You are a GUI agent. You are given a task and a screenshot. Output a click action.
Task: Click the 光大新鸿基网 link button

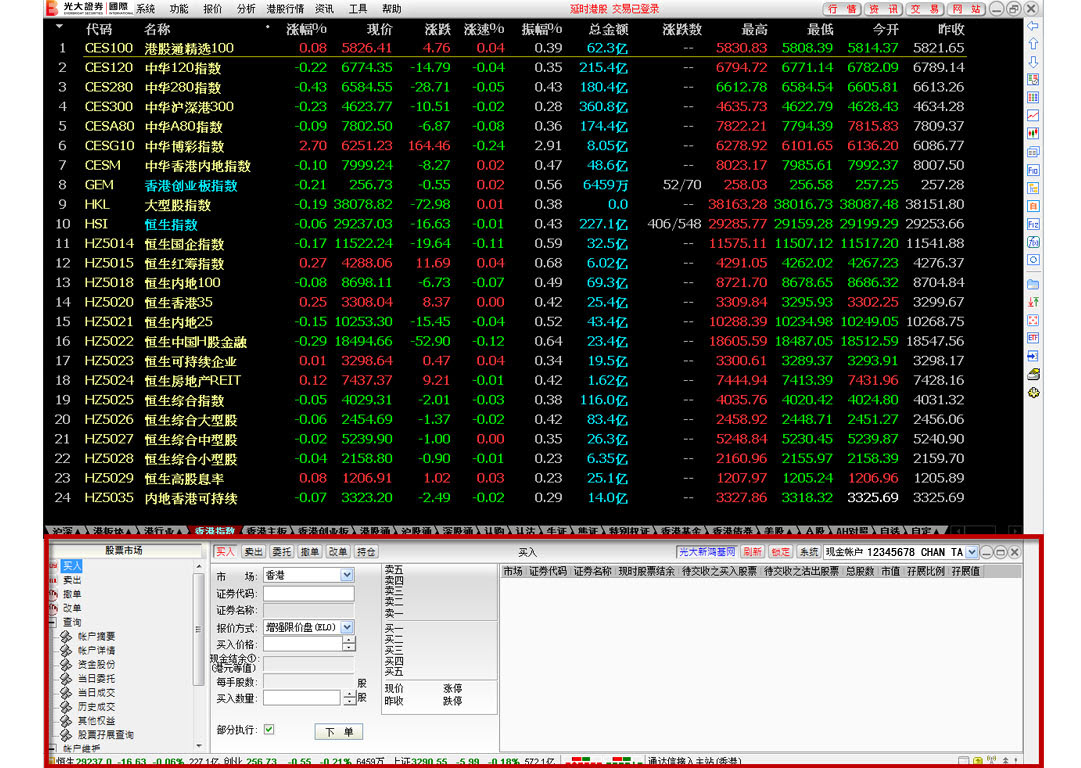[707, 552]
